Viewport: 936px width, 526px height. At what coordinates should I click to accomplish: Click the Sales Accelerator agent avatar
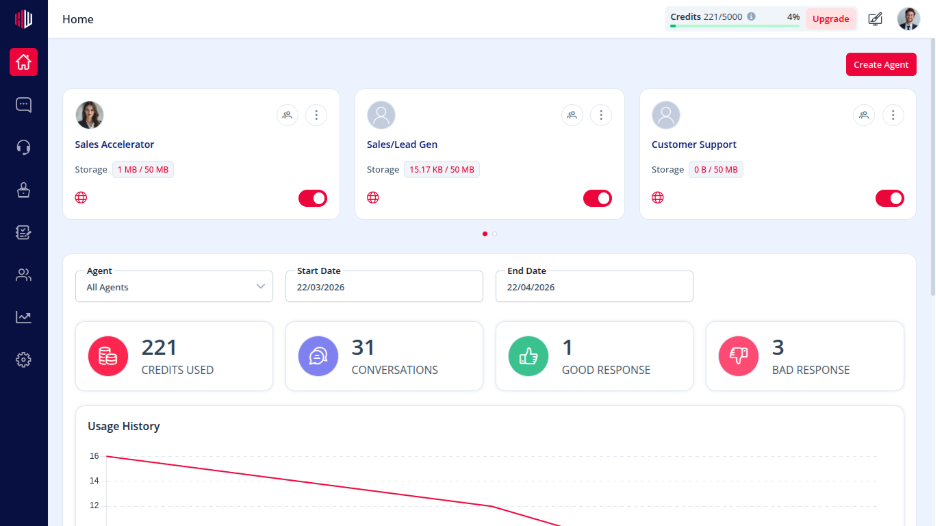tap(90, 115)
